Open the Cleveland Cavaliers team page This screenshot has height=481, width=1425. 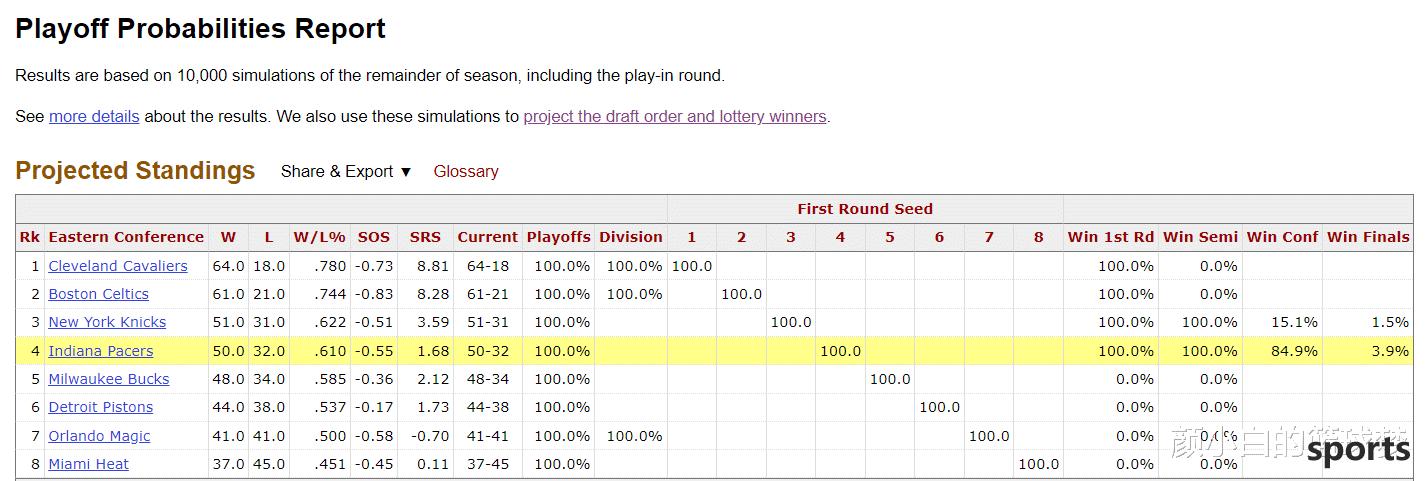tap(118, 266)
